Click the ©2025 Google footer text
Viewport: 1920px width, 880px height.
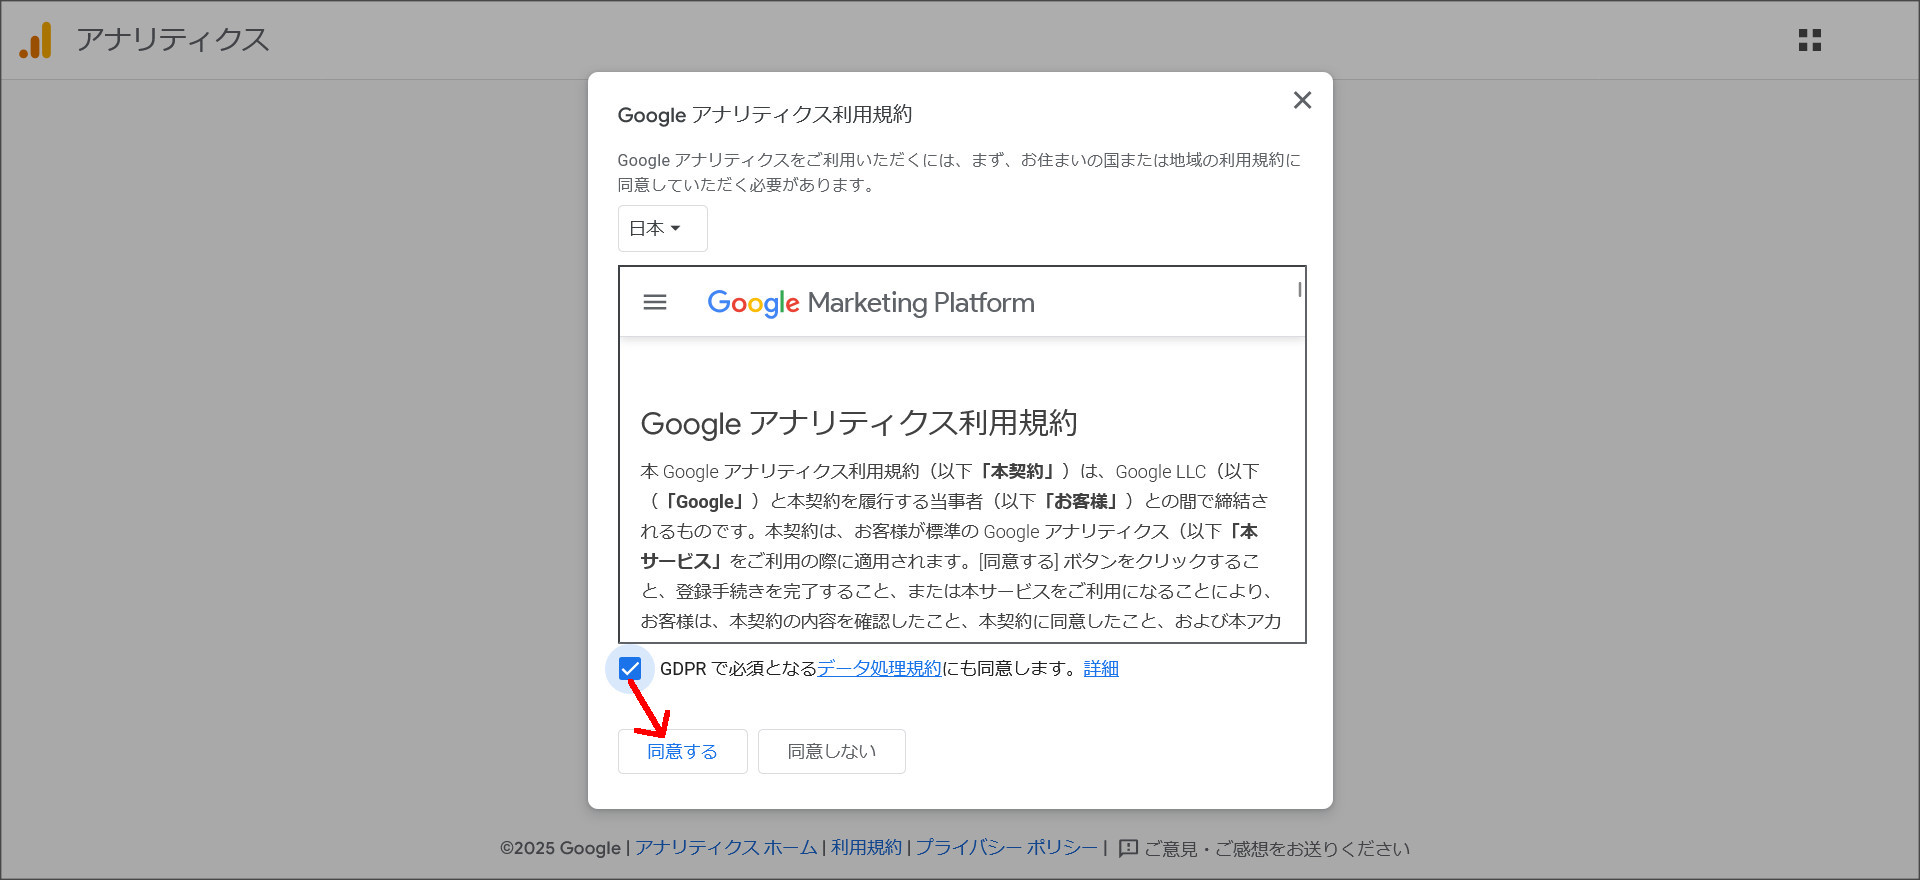pos(560,848)
